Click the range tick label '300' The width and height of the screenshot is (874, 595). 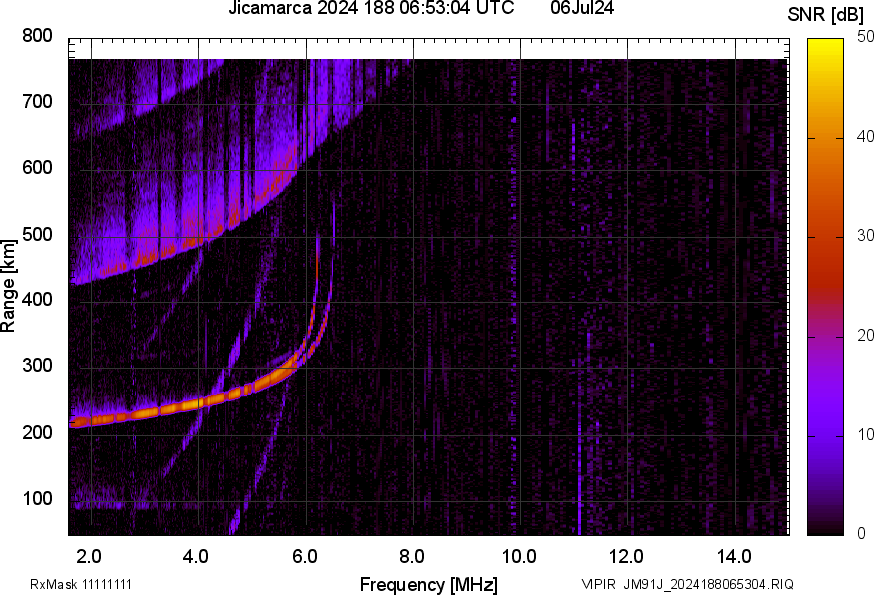(x=37, y=366)
